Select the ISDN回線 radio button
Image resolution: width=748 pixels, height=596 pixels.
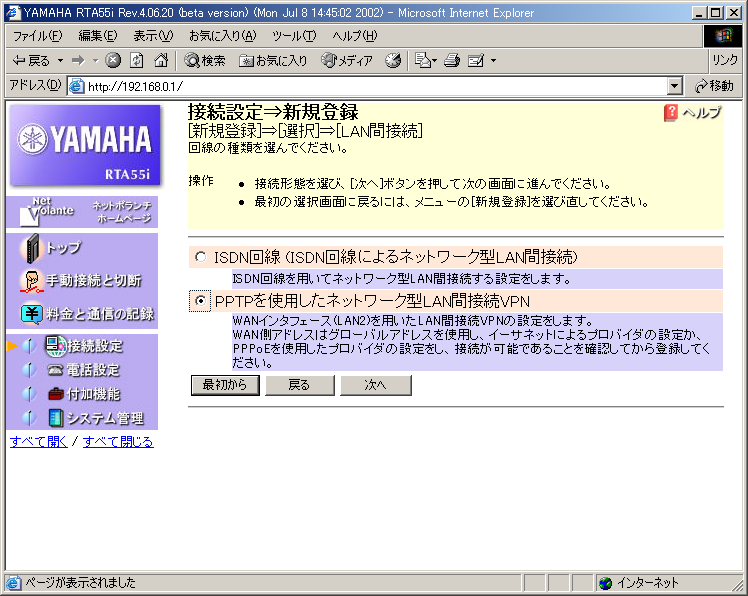click(201, 257)
